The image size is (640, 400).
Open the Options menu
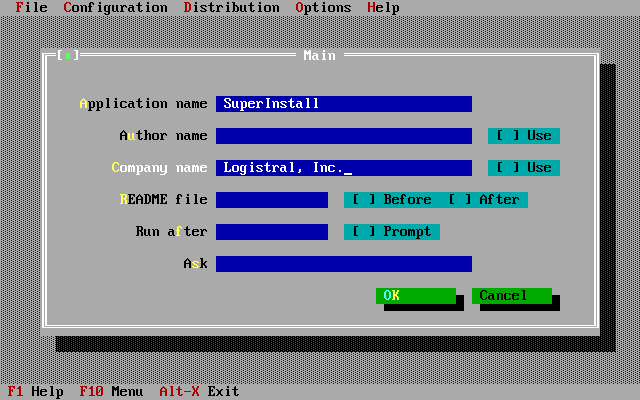click(323, 8)
